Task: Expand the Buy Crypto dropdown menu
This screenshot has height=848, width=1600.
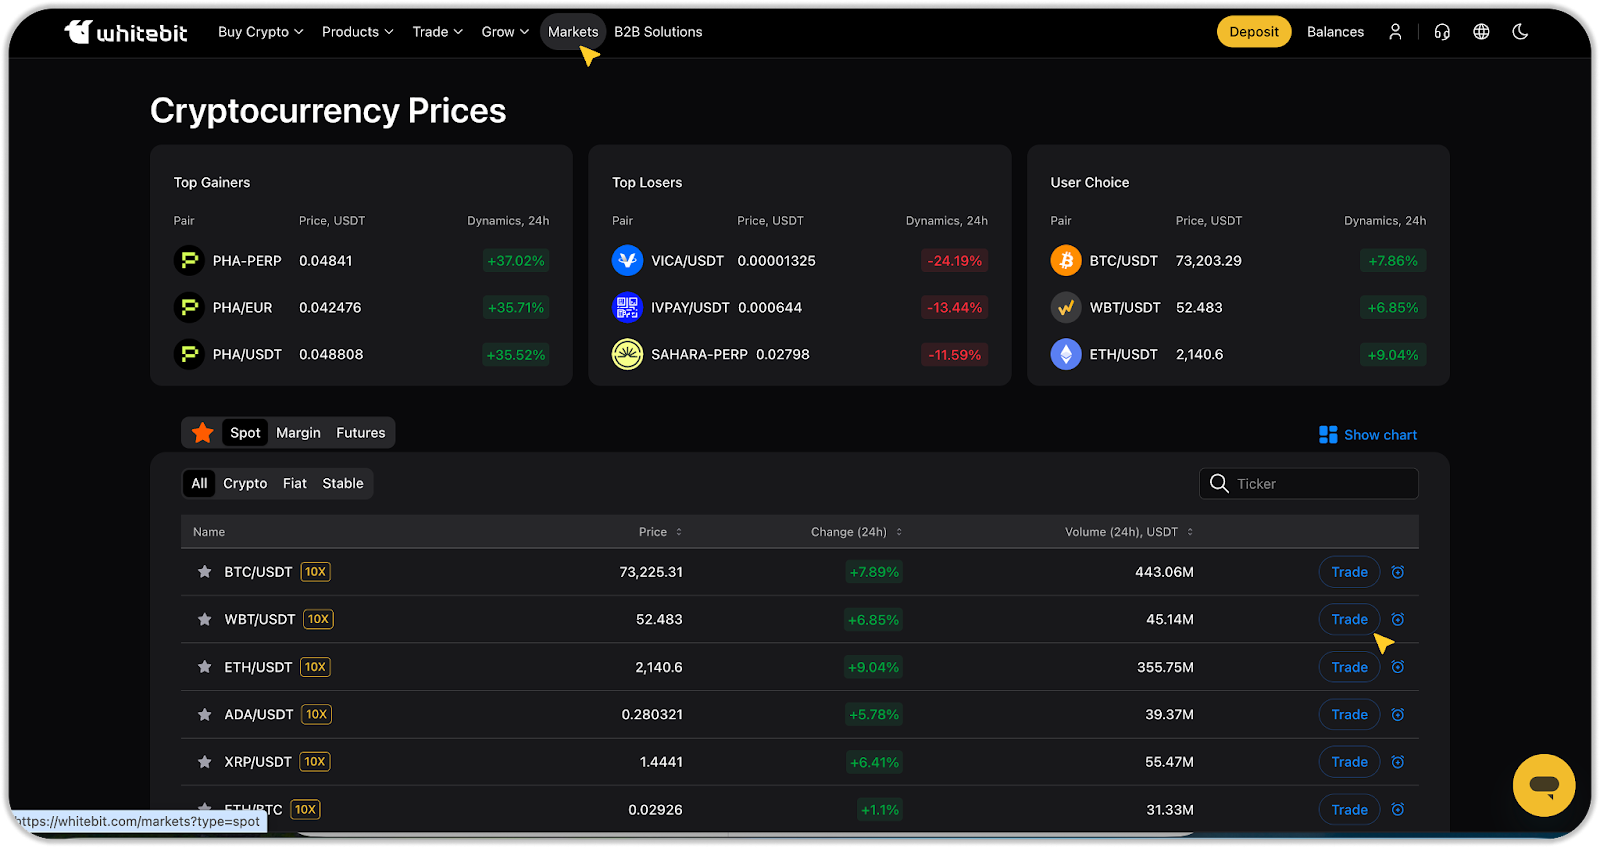Action: (x=260, y=32)
